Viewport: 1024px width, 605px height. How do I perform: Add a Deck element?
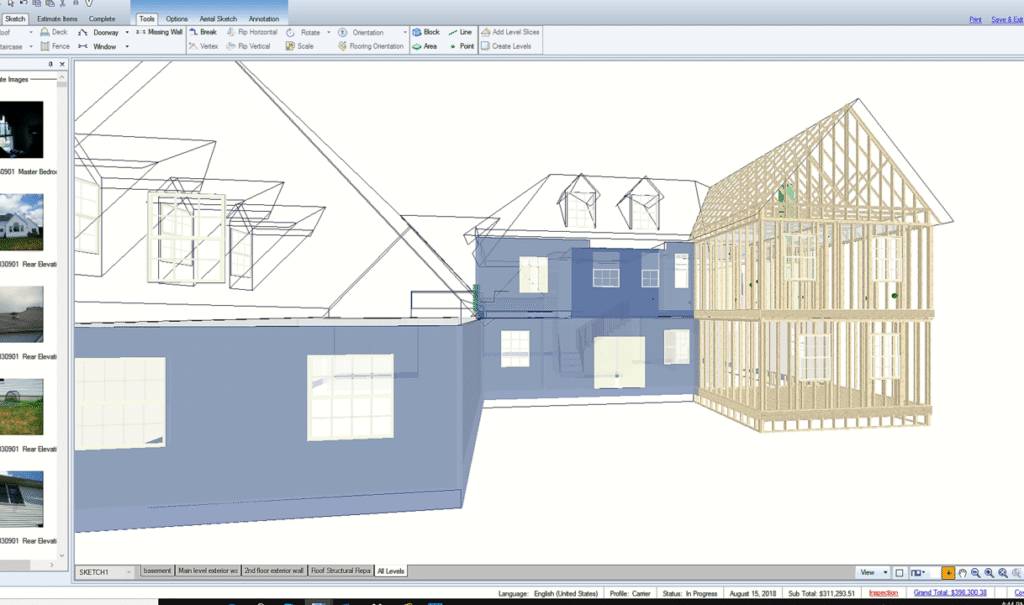[x=54, y=32]
